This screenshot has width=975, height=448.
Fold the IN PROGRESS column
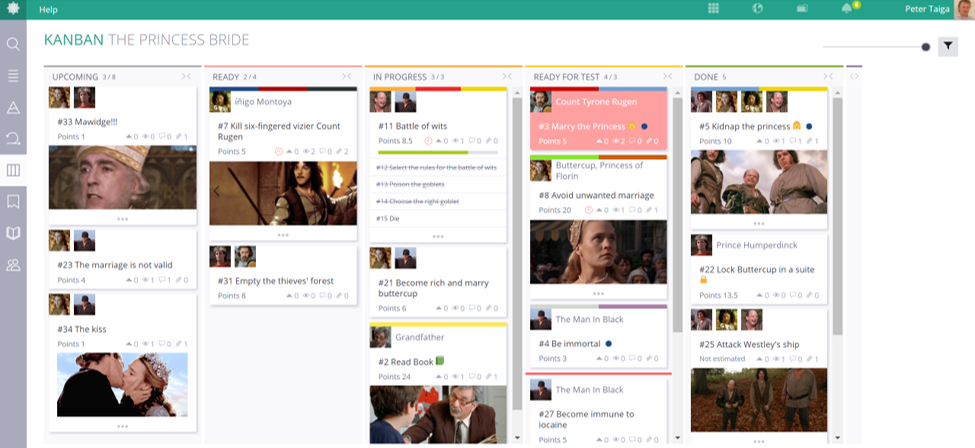[507, 76]
